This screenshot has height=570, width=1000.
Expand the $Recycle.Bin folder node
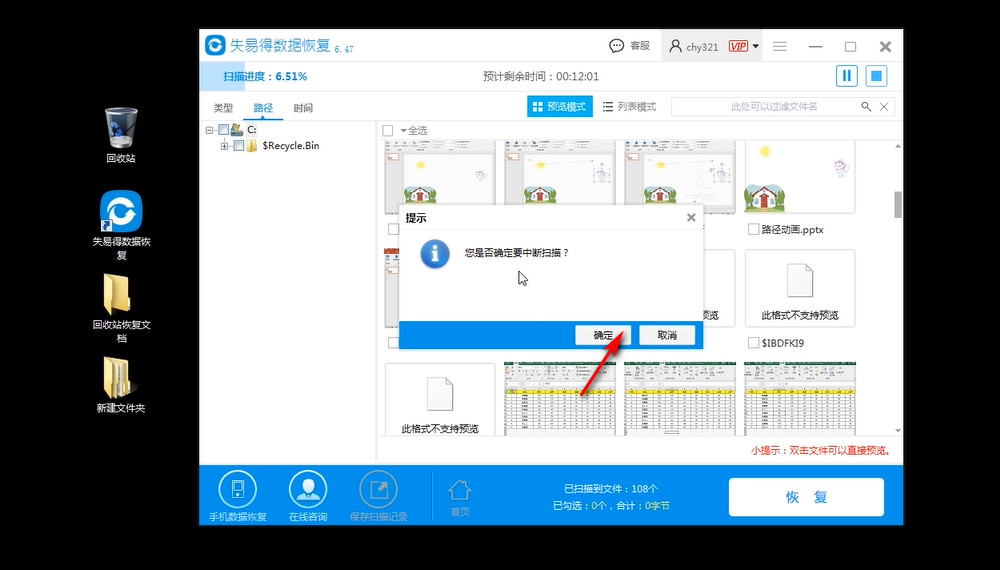pyautogui.click(x=224, y=146)
